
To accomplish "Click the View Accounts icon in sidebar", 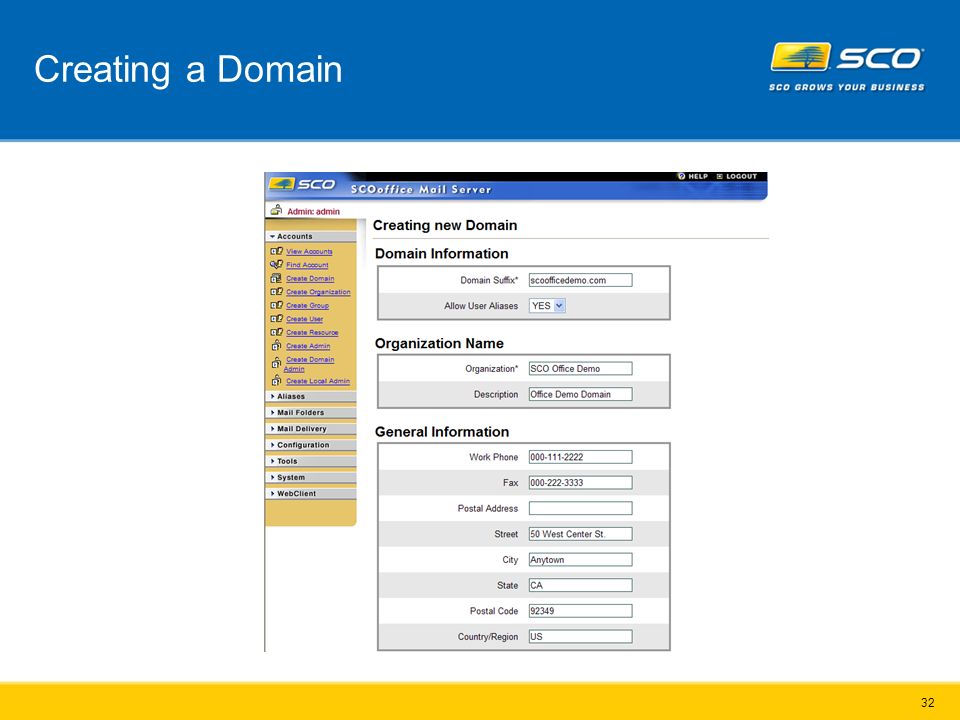I will tap(277, 251).
